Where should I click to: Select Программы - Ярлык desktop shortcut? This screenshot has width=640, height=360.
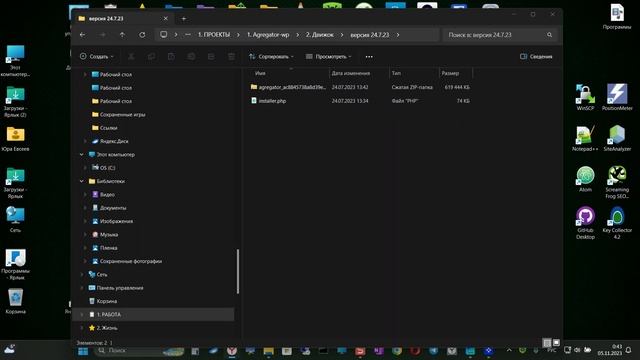(x=16, y=264)
